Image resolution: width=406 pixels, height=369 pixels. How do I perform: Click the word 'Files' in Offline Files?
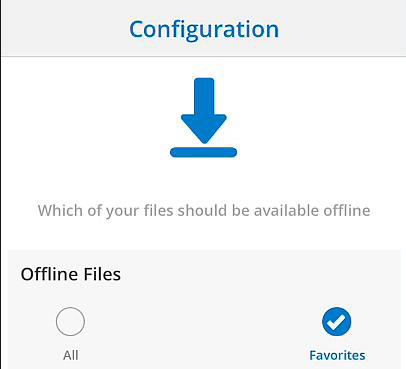pos(102,274)
